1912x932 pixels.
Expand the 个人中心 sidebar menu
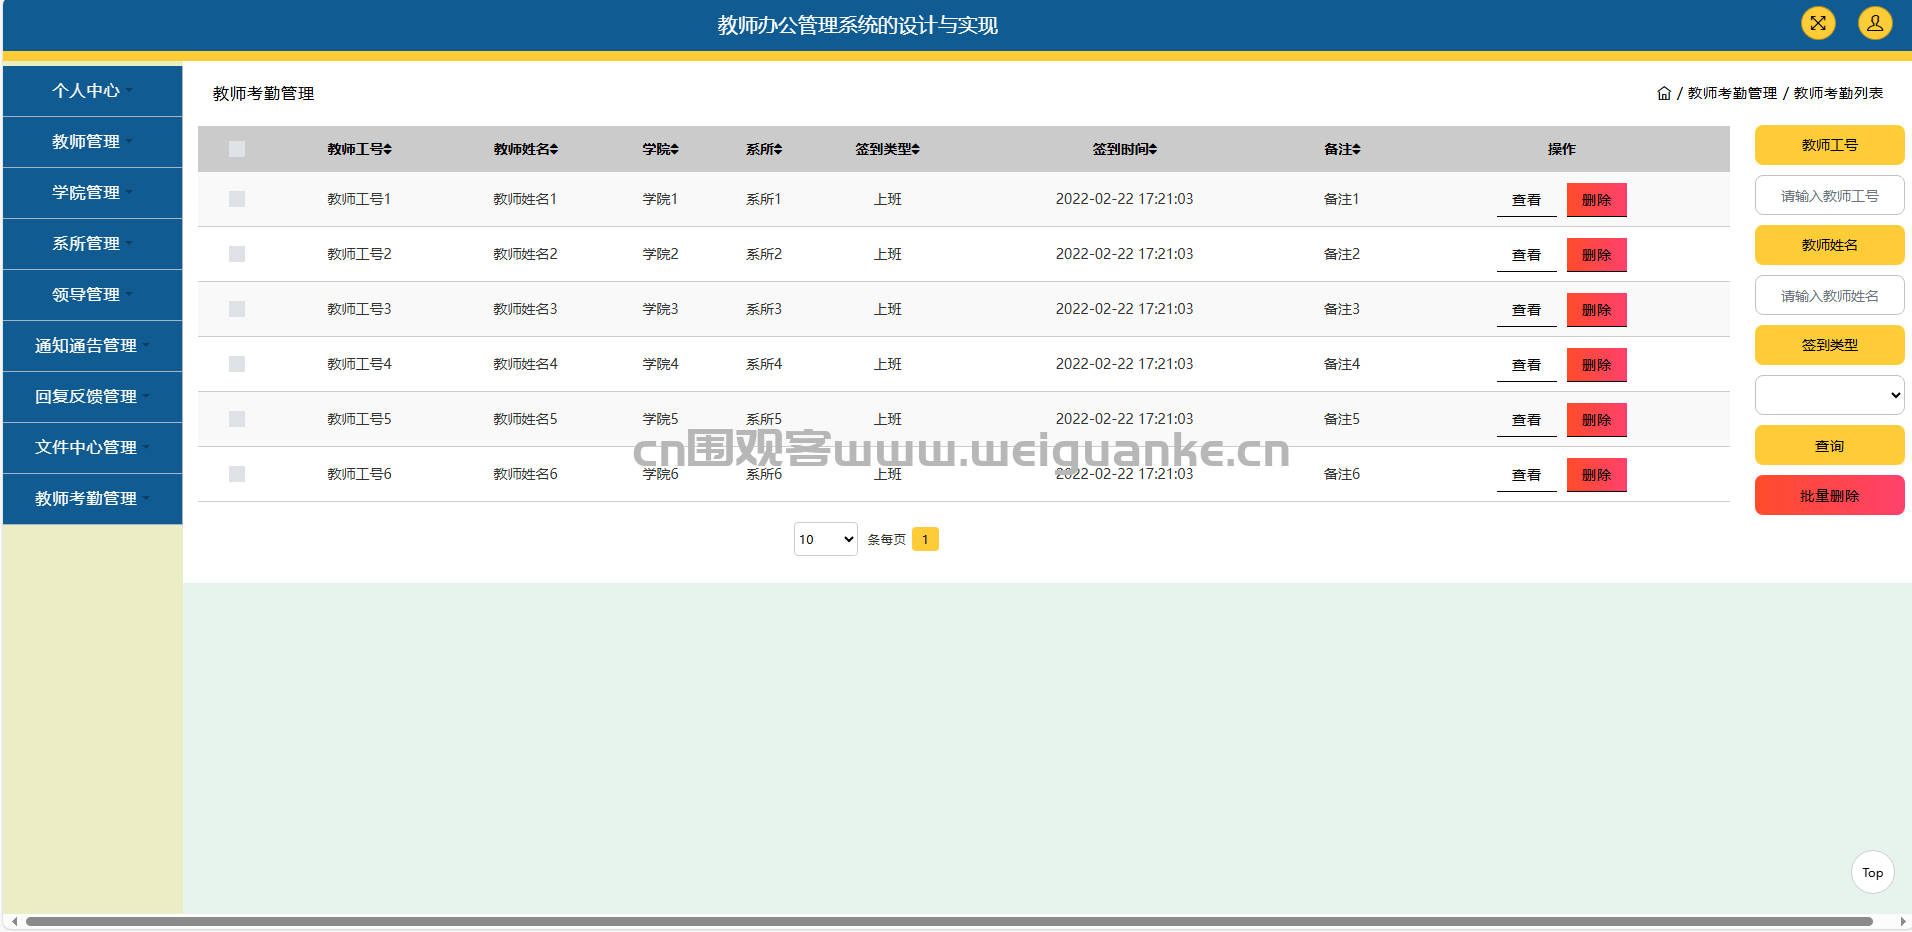pos(92,91)
